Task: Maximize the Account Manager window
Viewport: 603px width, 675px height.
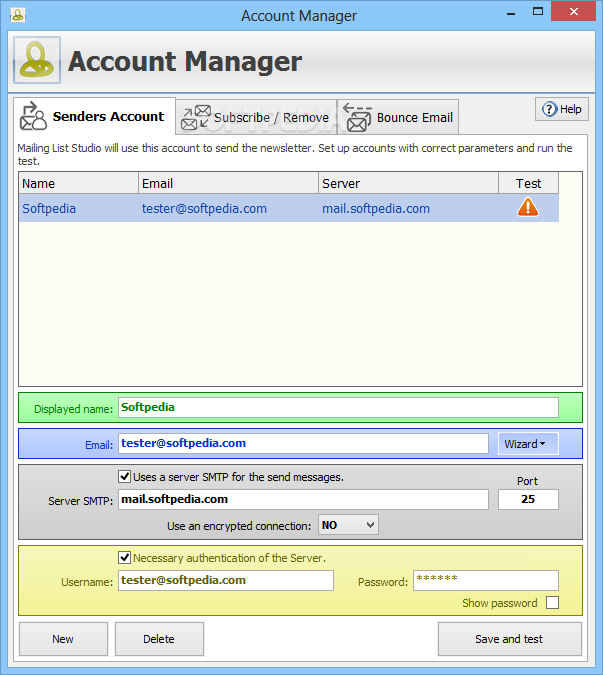Action: click(538, 12)
